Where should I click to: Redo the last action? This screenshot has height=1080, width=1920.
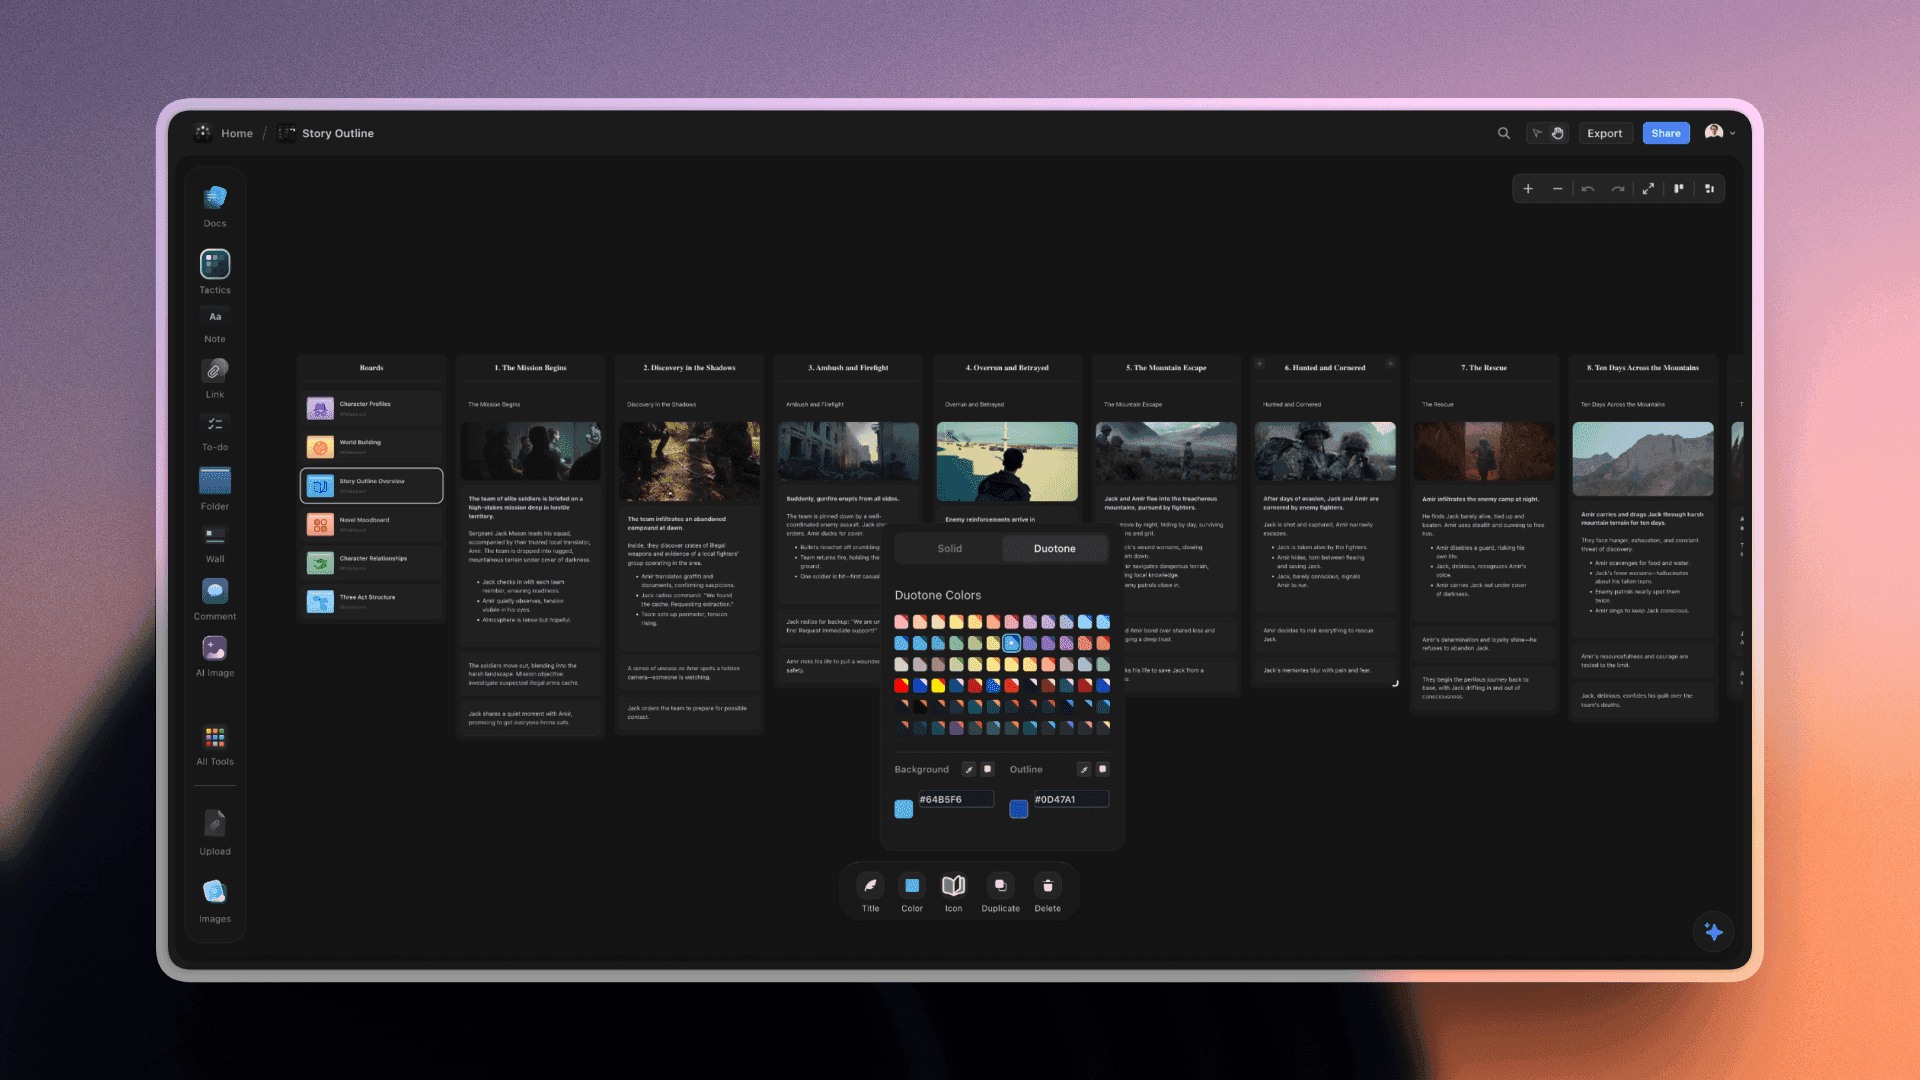[1618, 189]
